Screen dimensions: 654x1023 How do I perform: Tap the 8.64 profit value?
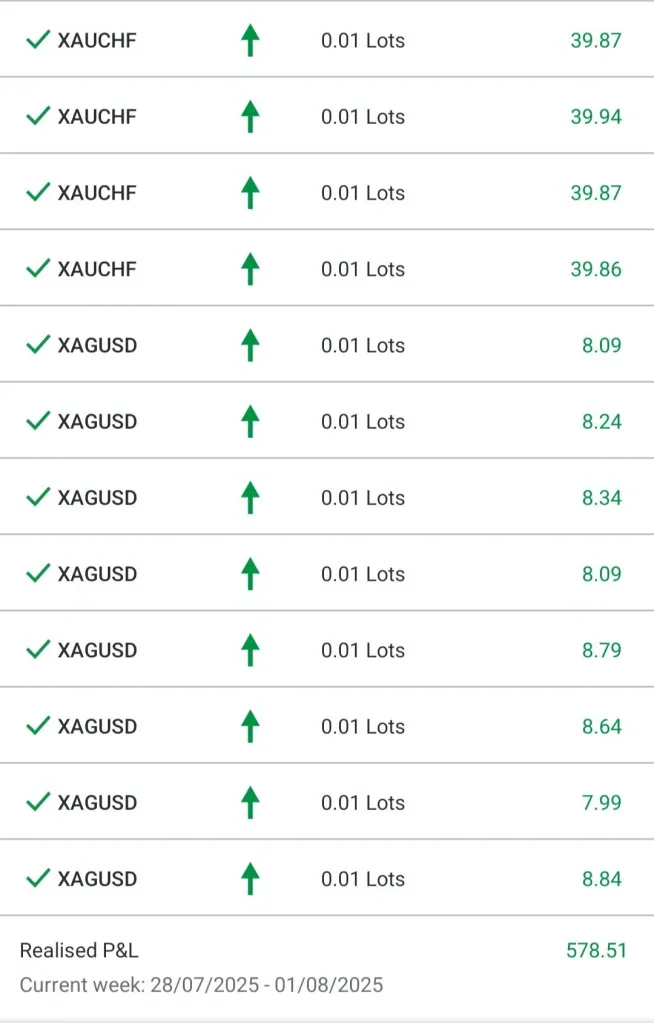(602, 726)
